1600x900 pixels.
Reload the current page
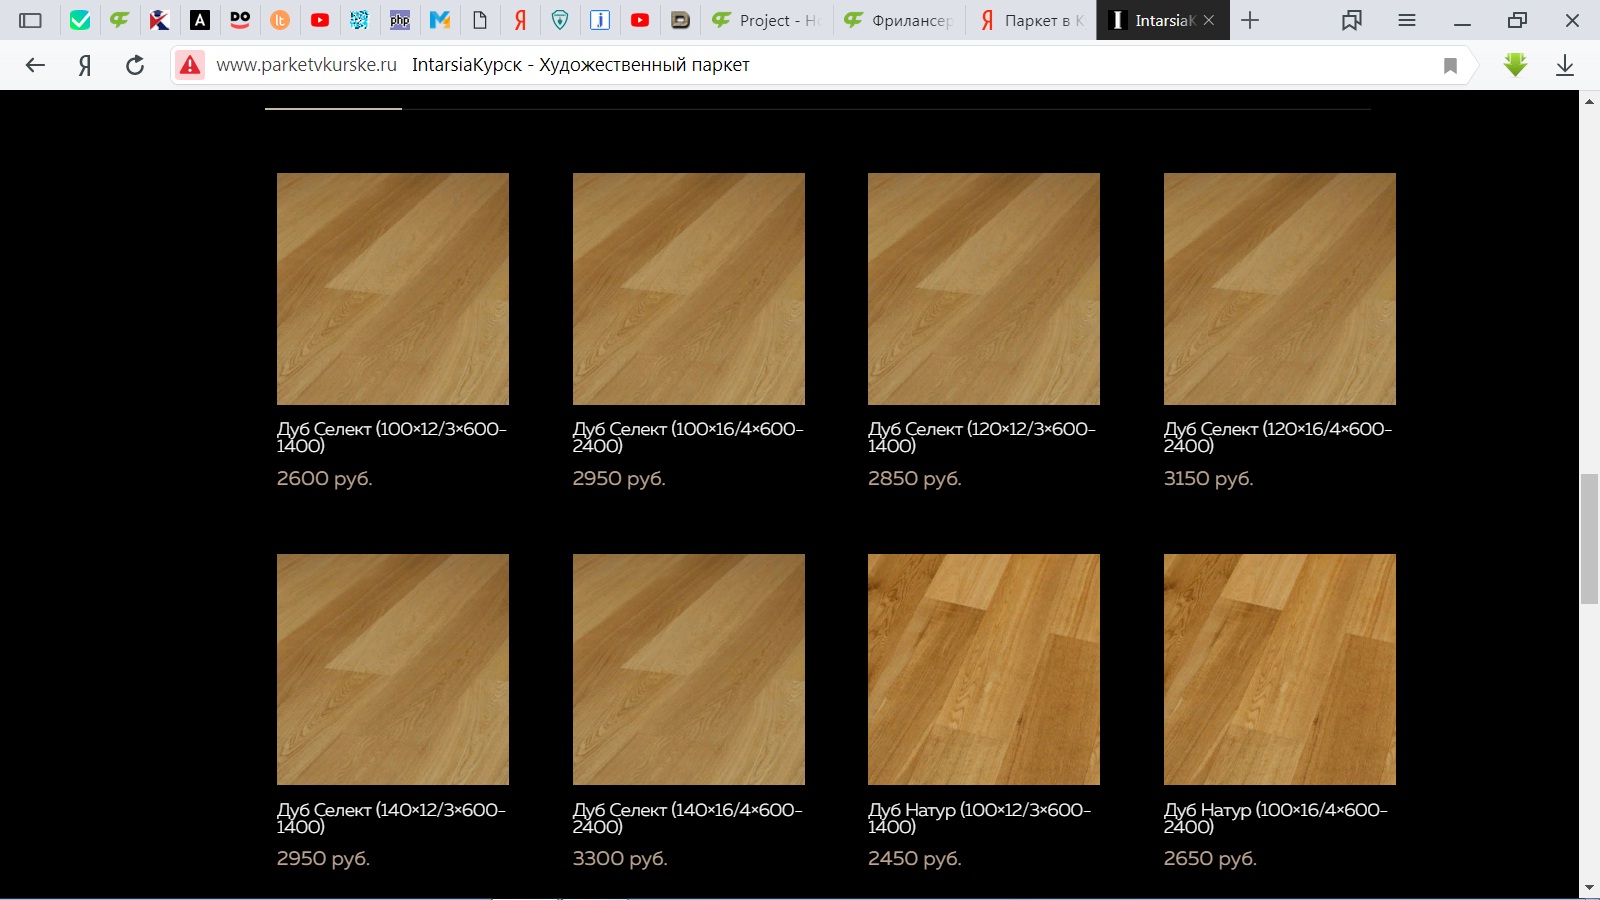(135, 65)
